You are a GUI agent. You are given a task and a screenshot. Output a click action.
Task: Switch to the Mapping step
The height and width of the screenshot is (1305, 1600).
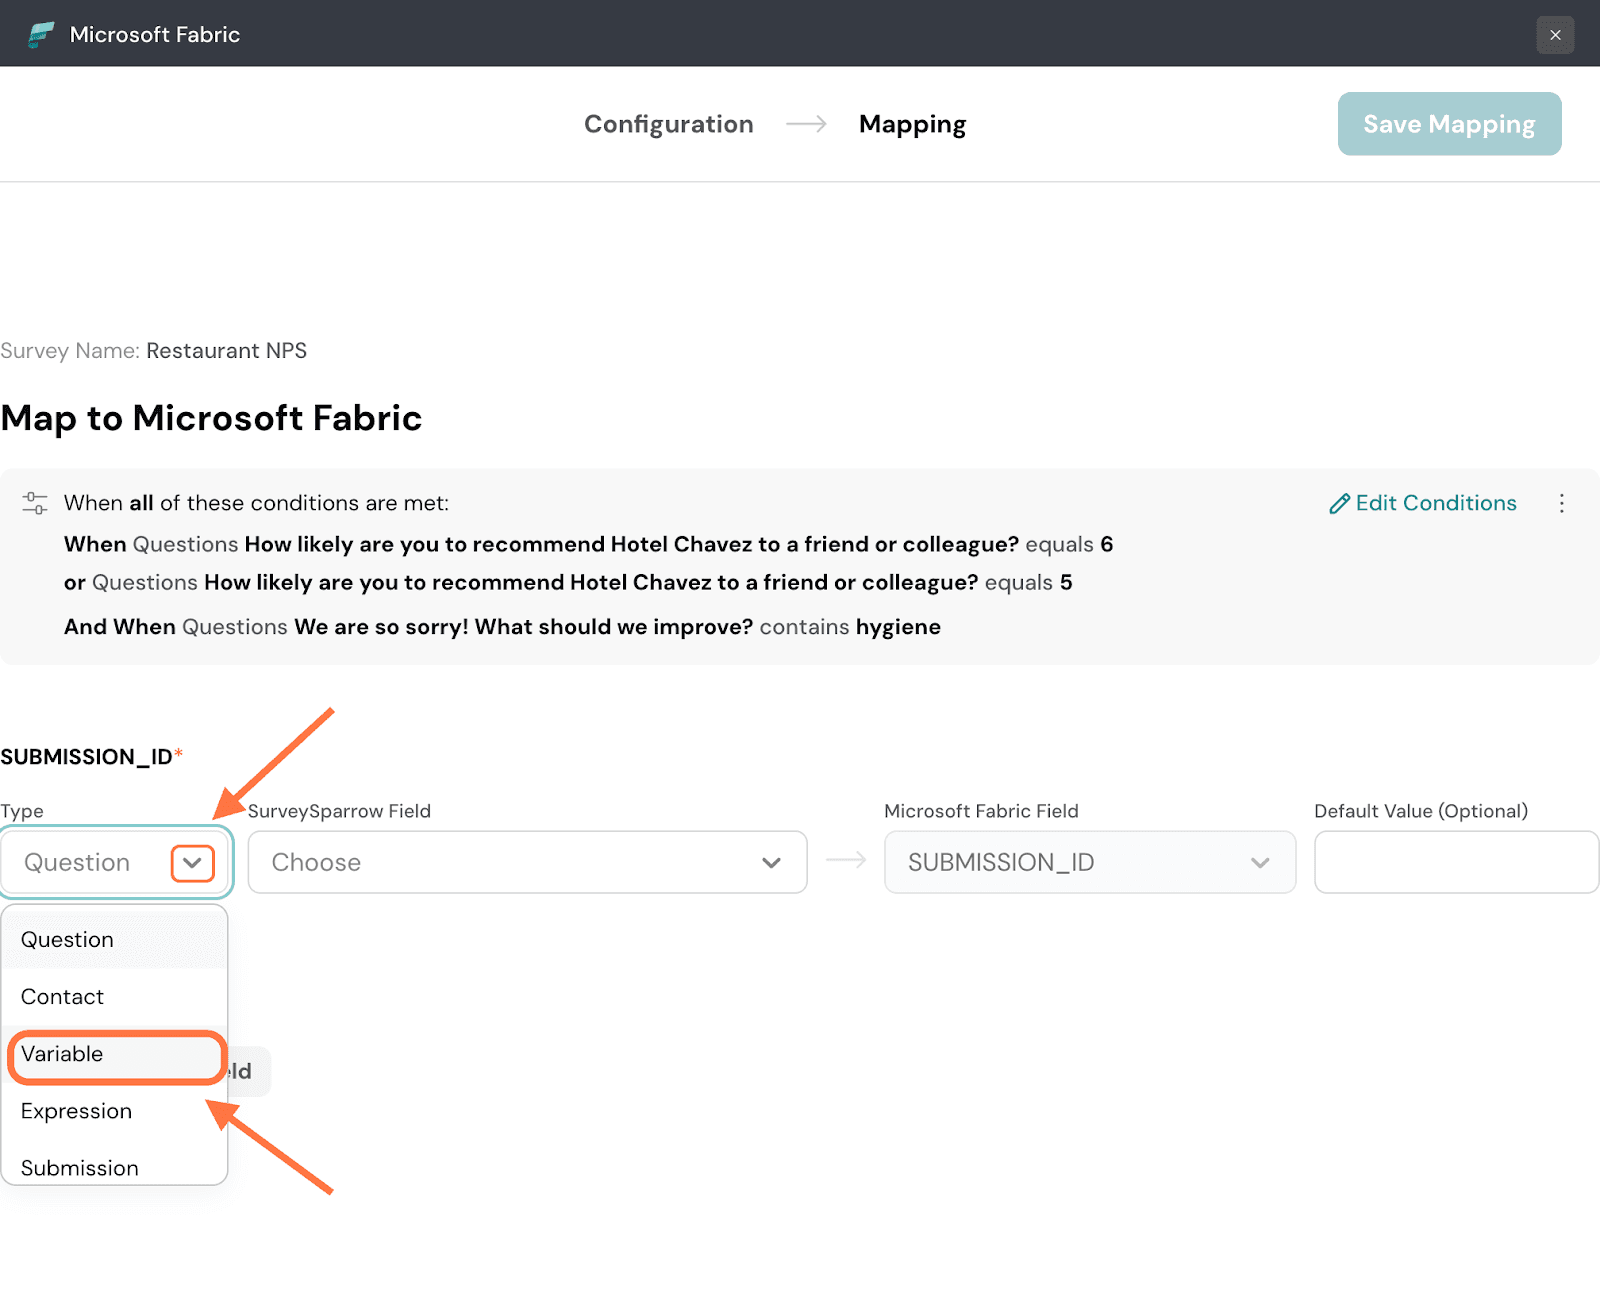[x=912, y=124]
